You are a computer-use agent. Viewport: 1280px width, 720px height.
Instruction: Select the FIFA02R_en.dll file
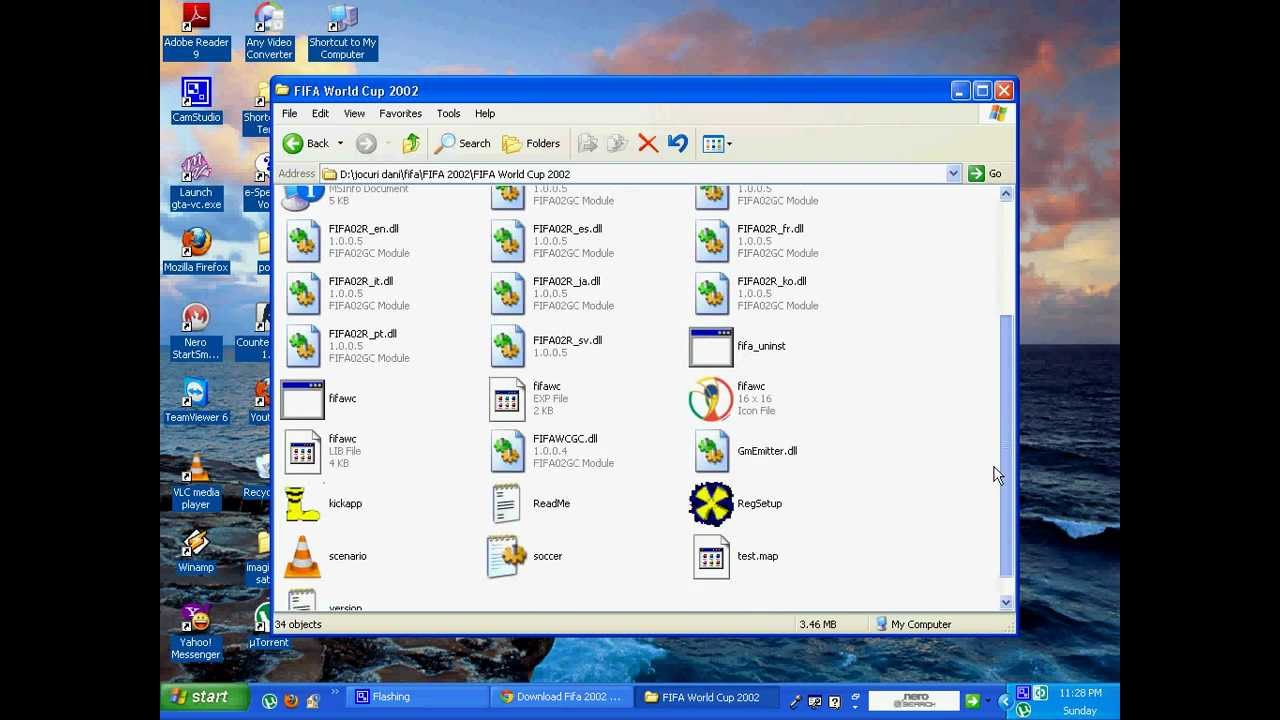pos(346,241)
